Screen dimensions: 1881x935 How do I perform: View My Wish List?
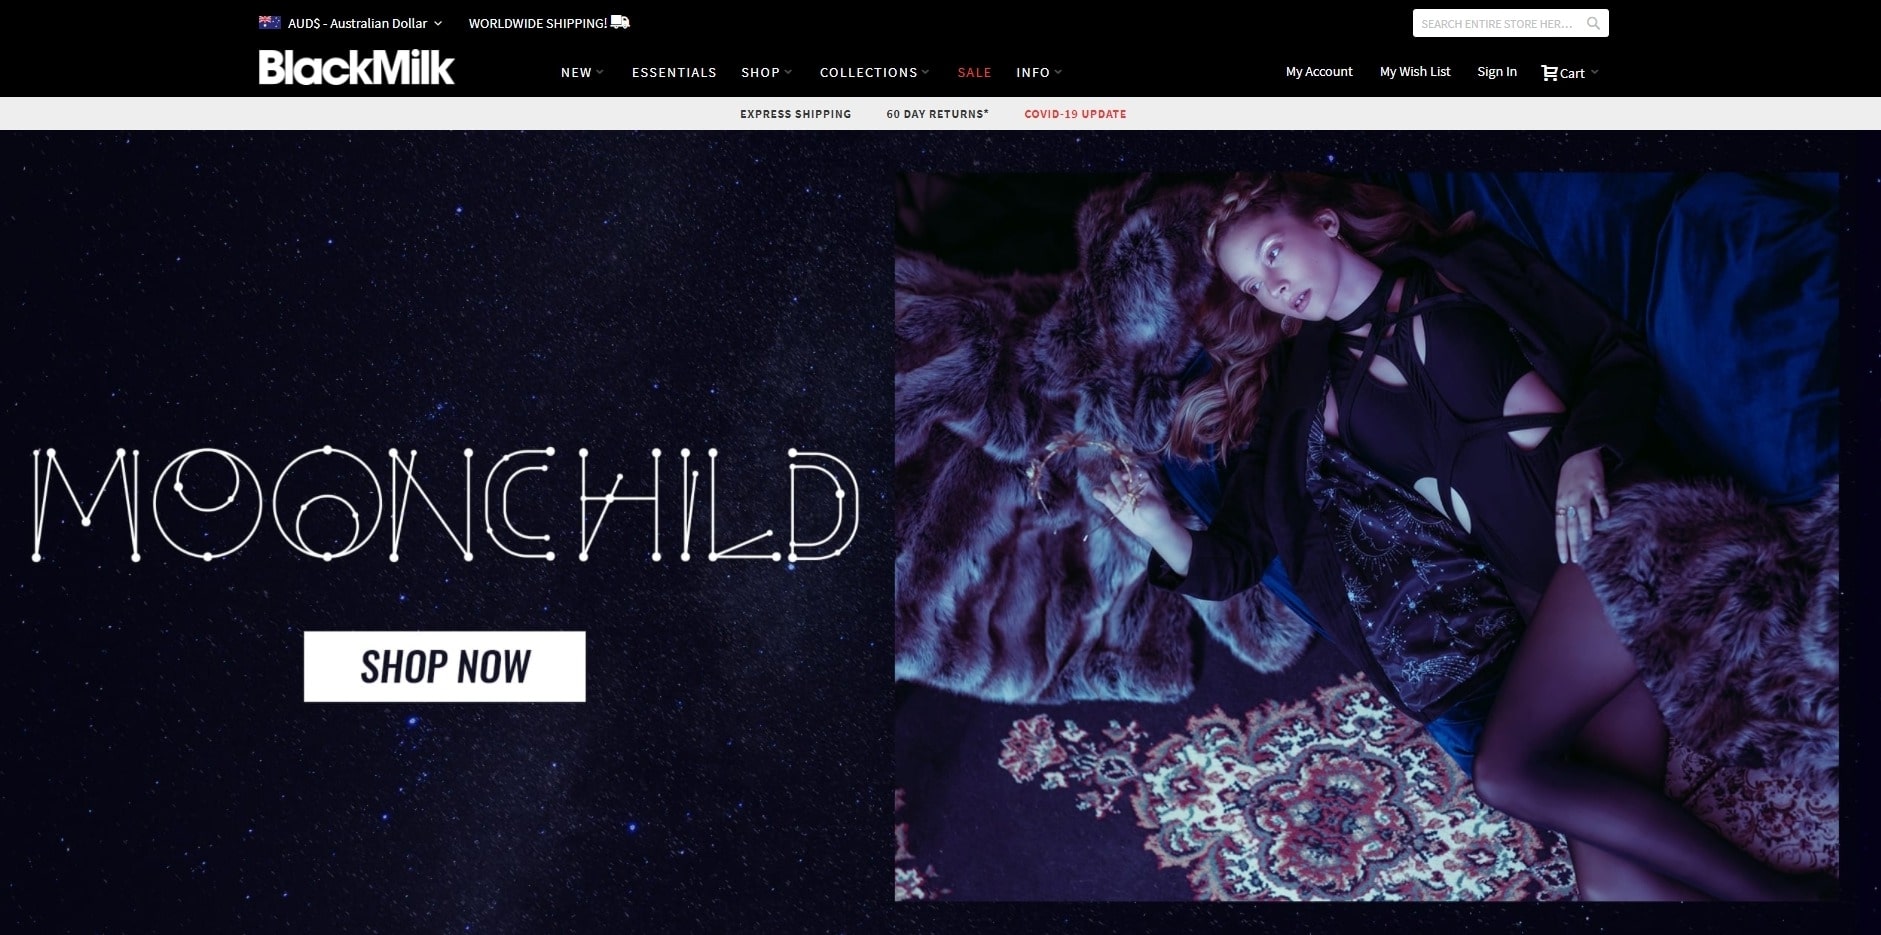point(1415,72)
